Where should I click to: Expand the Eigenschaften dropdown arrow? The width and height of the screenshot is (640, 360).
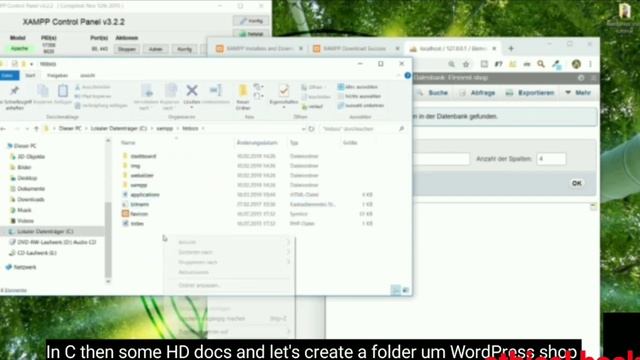(284, 108)
